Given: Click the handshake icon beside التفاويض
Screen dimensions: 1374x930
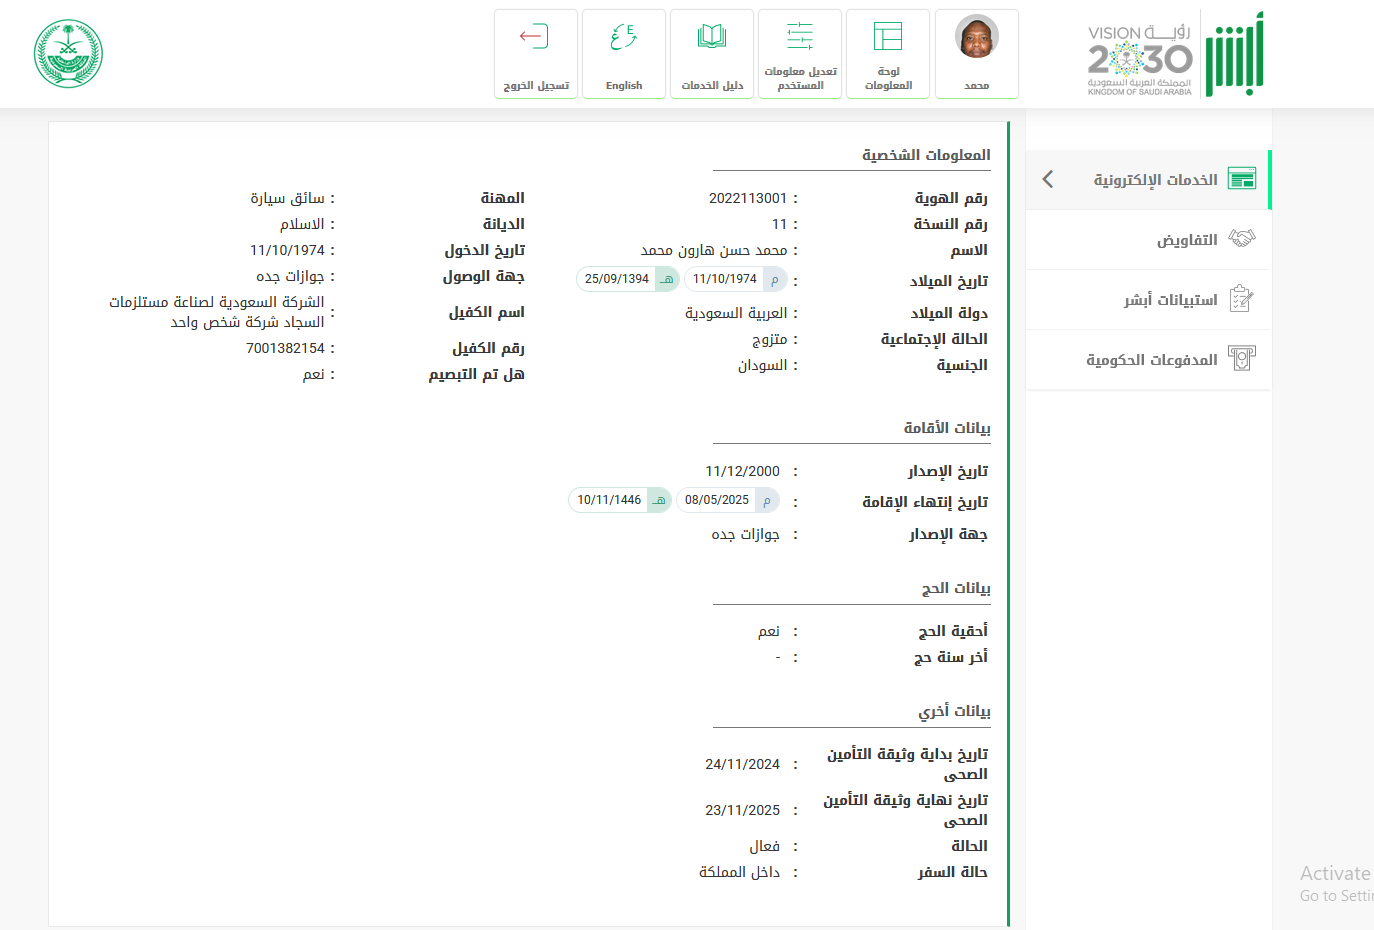Looking at the screenshot, I should (1242, 239).
